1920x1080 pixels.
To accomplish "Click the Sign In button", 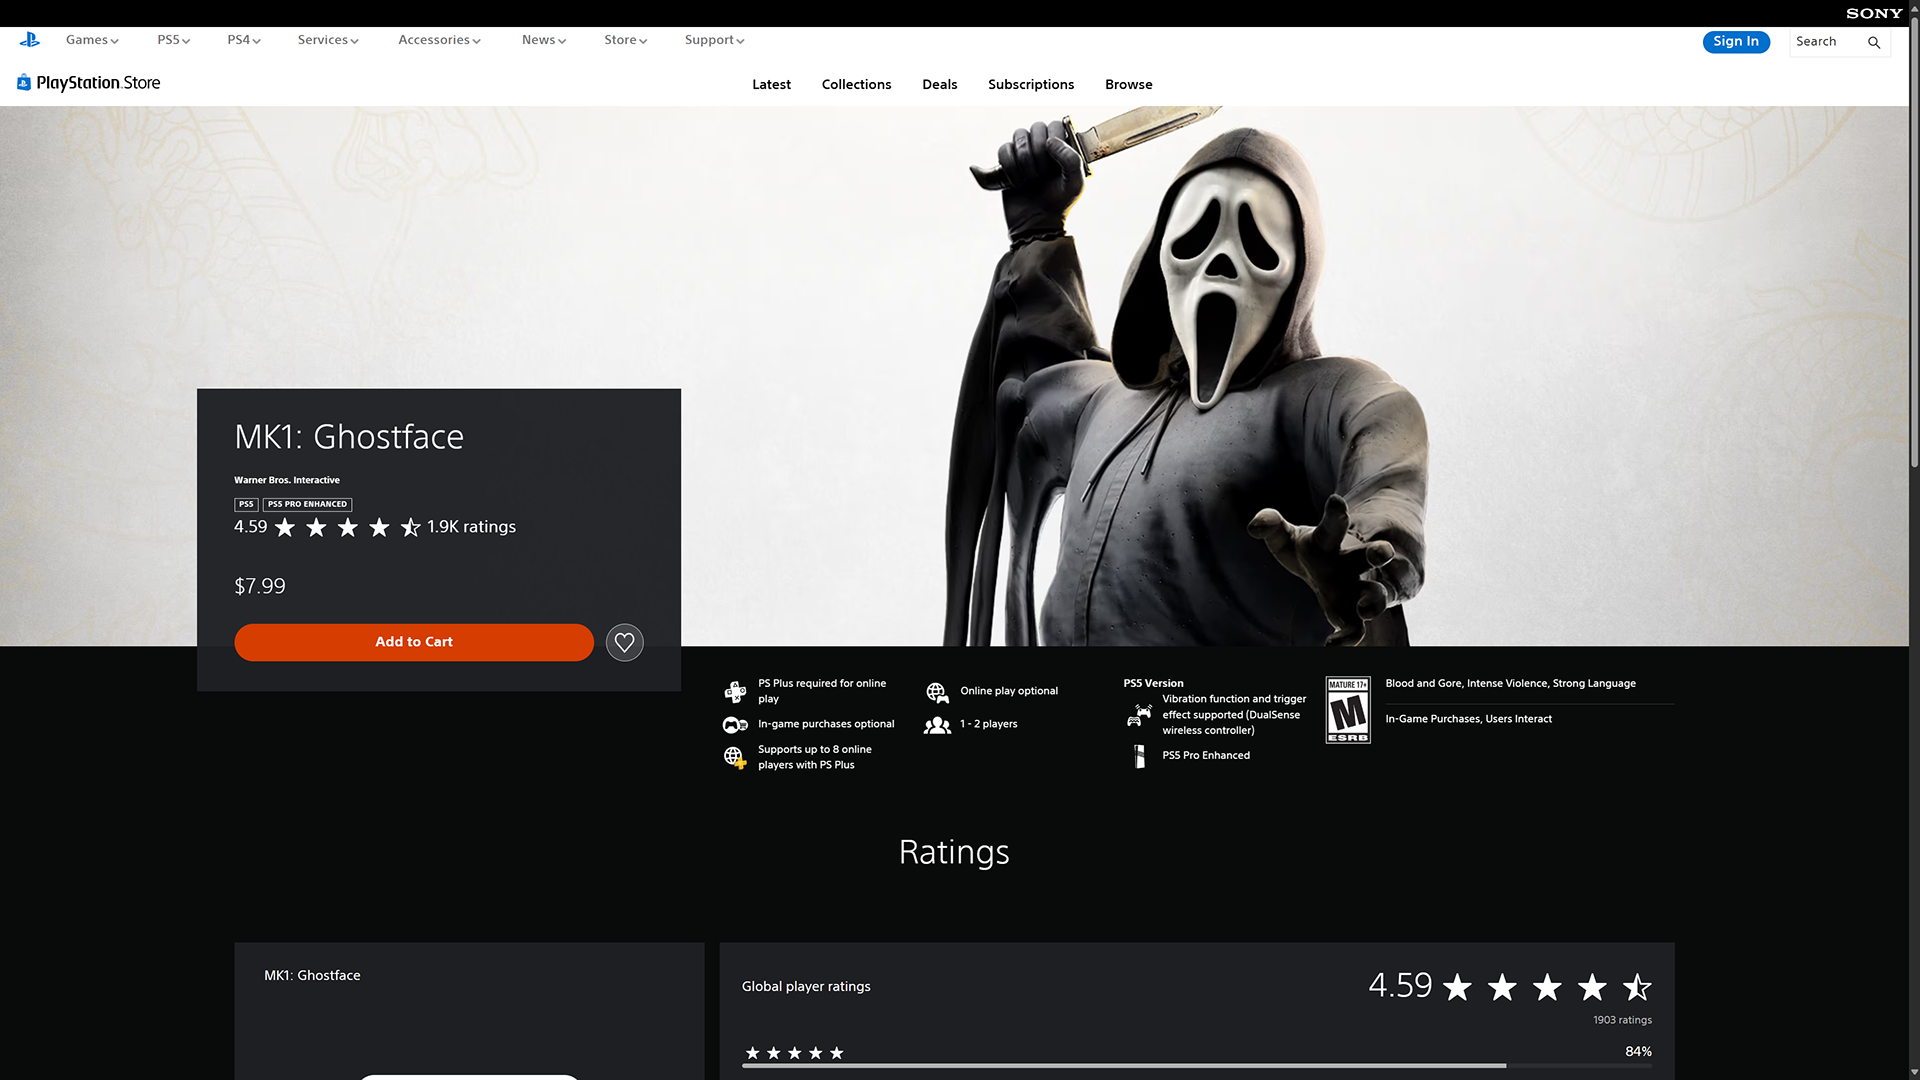I will pos(1736,42).
